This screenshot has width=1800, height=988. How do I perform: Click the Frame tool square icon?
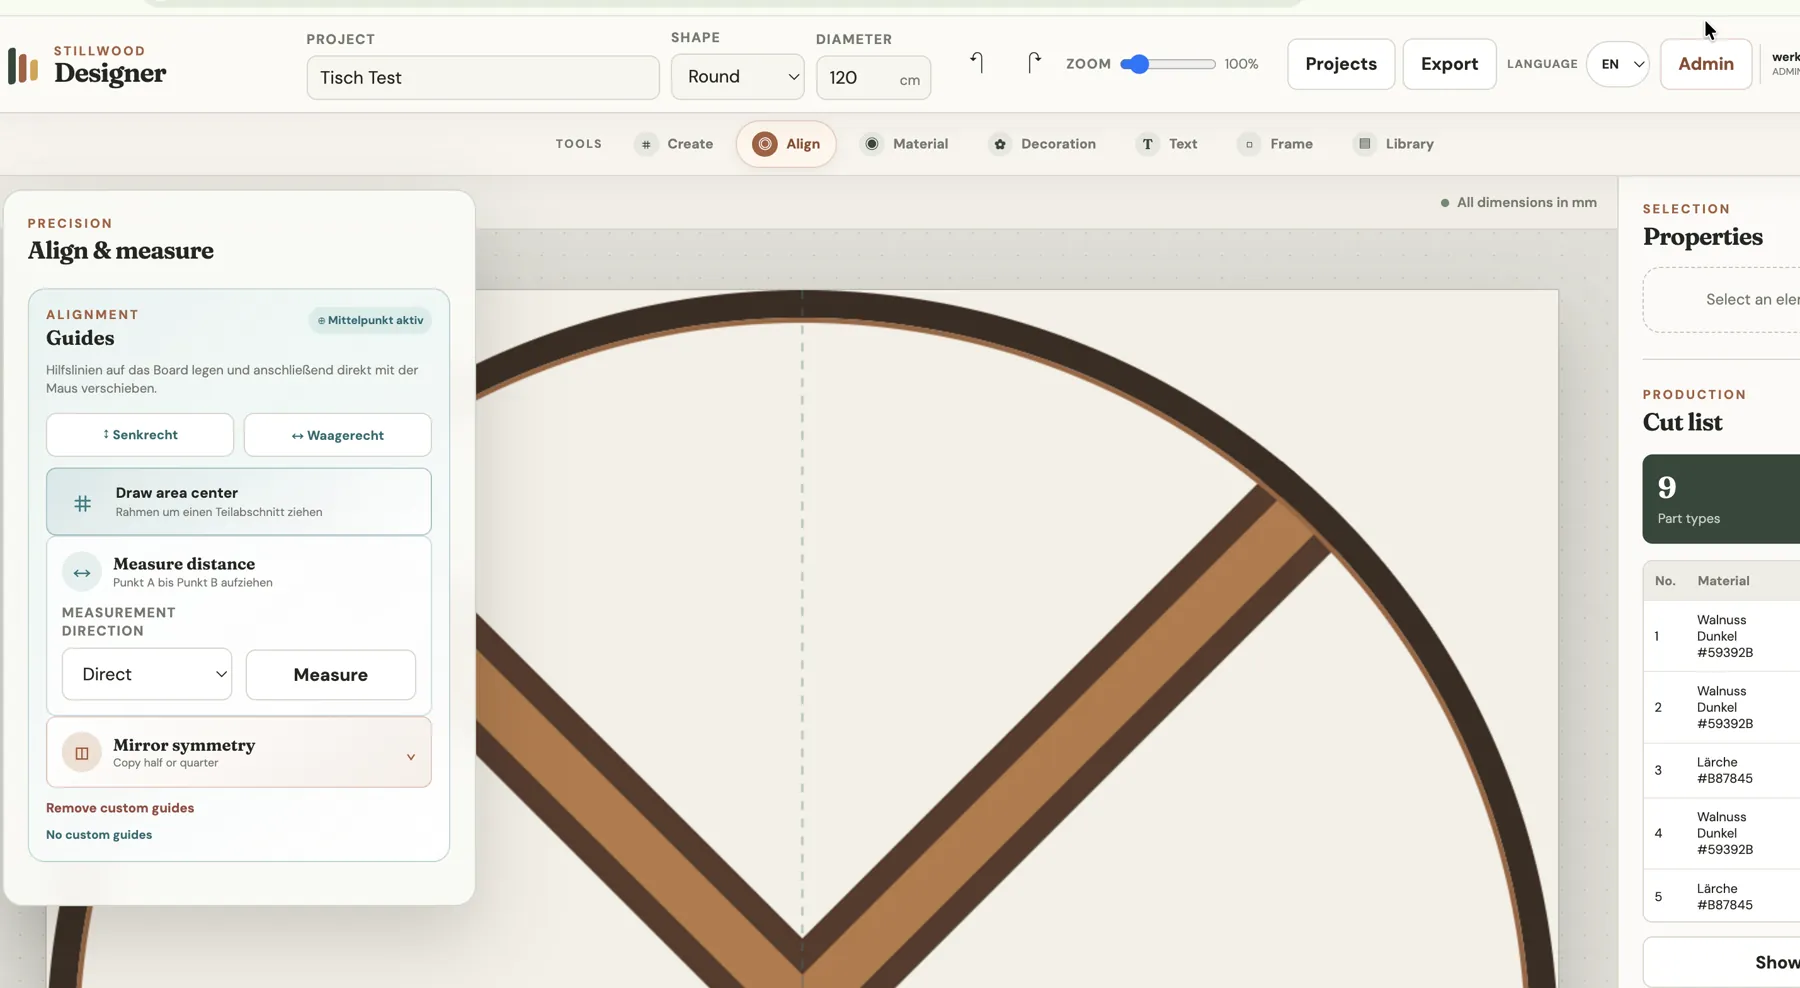click(1249, 144)
